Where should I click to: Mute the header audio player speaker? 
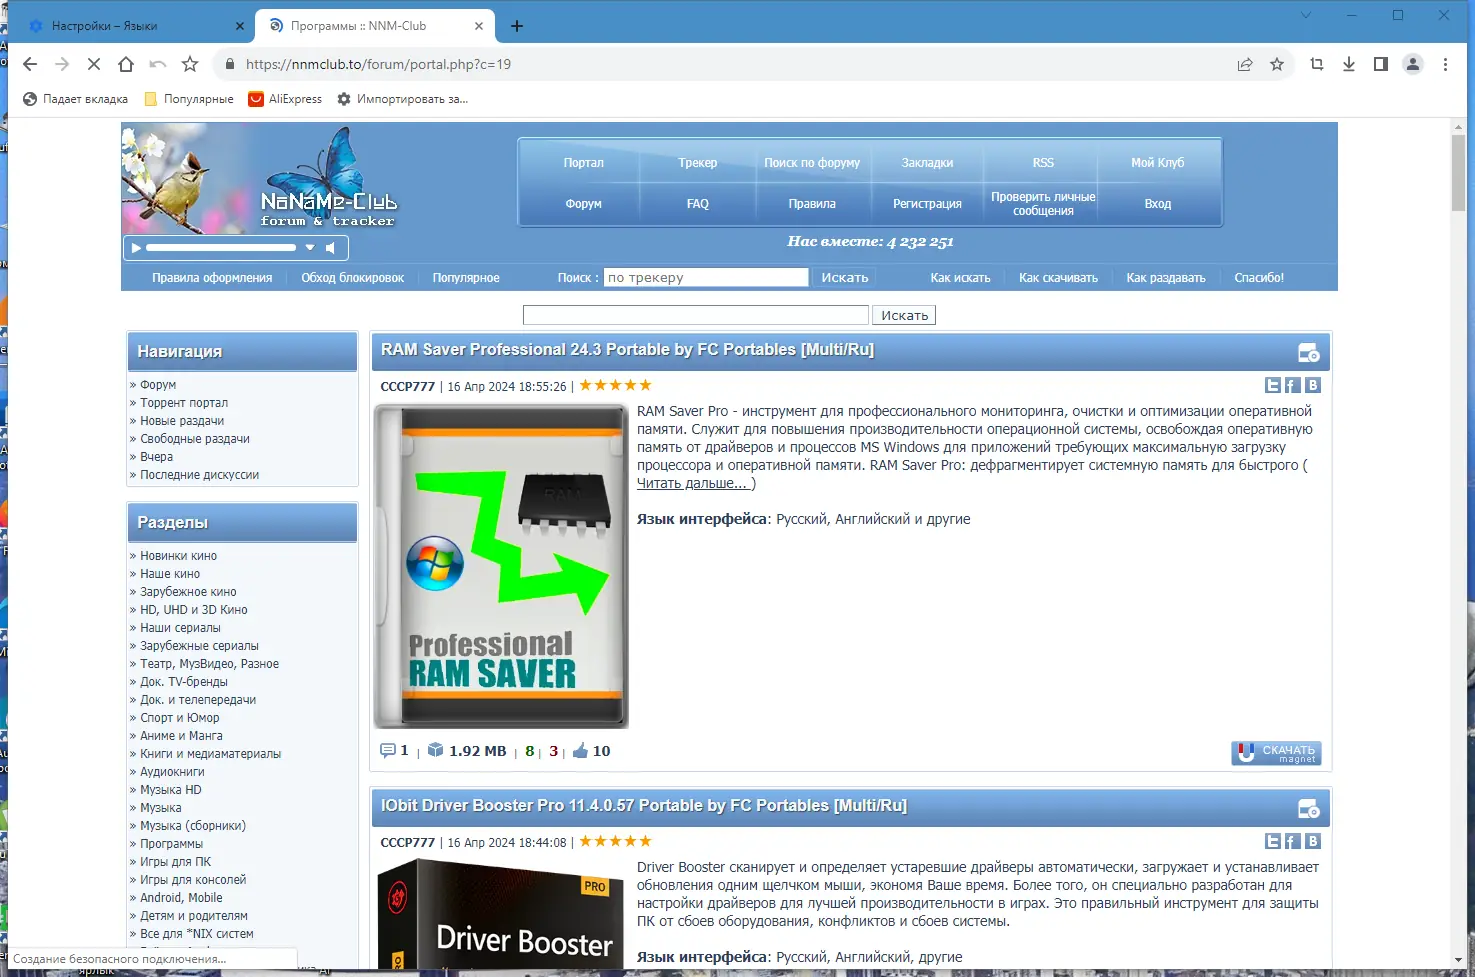(x=331, y=247)
